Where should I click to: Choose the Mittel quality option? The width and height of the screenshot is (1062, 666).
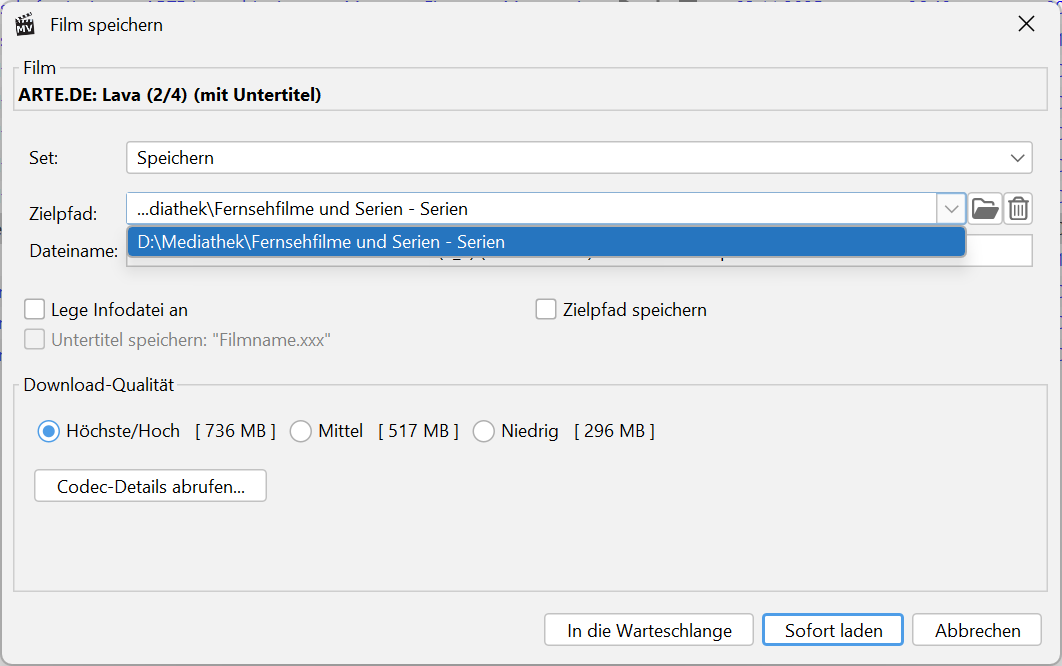[300, 431]
